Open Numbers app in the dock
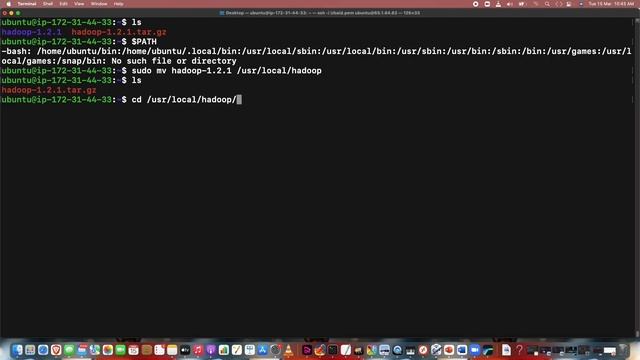The image size is (640, 360). click(x=224, y=350)
